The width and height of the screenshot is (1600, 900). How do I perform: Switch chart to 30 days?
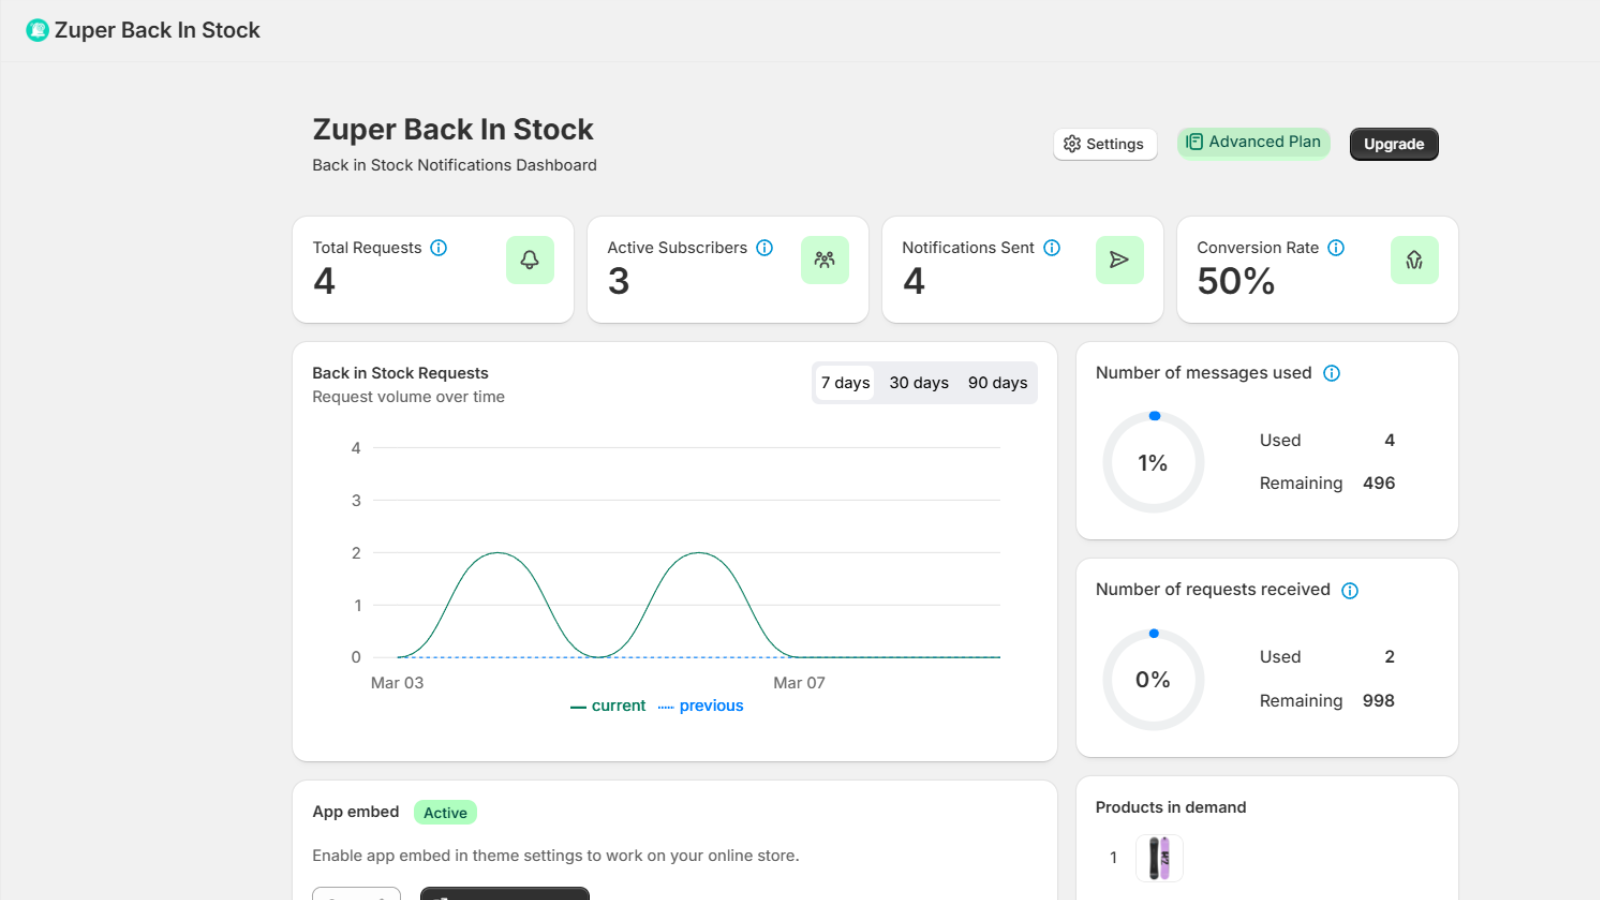point(919,383)
